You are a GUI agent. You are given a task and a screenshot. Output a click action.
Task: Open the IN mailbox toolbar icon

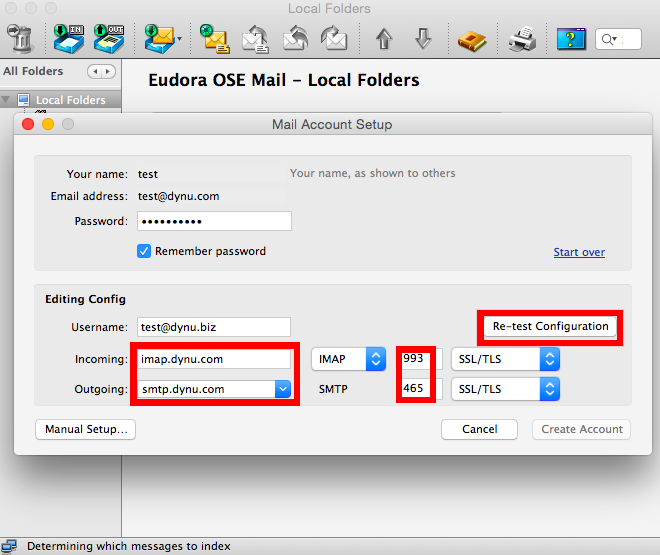69,38
